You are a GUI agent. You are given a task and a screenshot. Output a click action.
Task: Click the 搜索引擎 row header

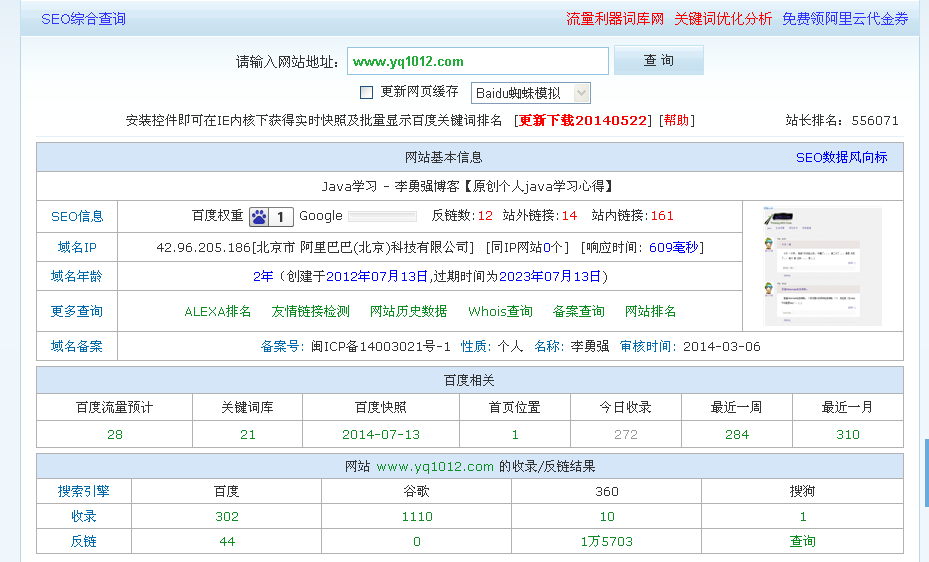tap(84, 492)
